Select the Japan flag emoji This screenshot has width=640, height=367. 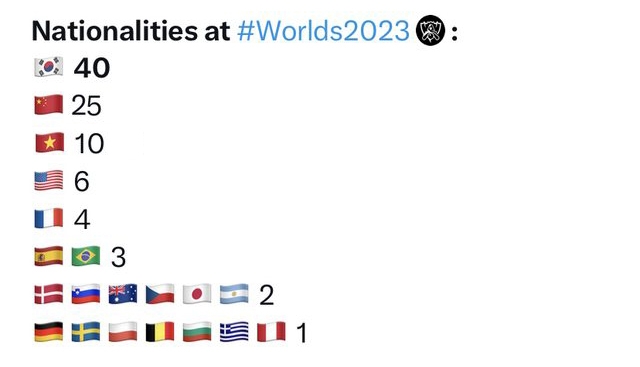coord(197,294)
